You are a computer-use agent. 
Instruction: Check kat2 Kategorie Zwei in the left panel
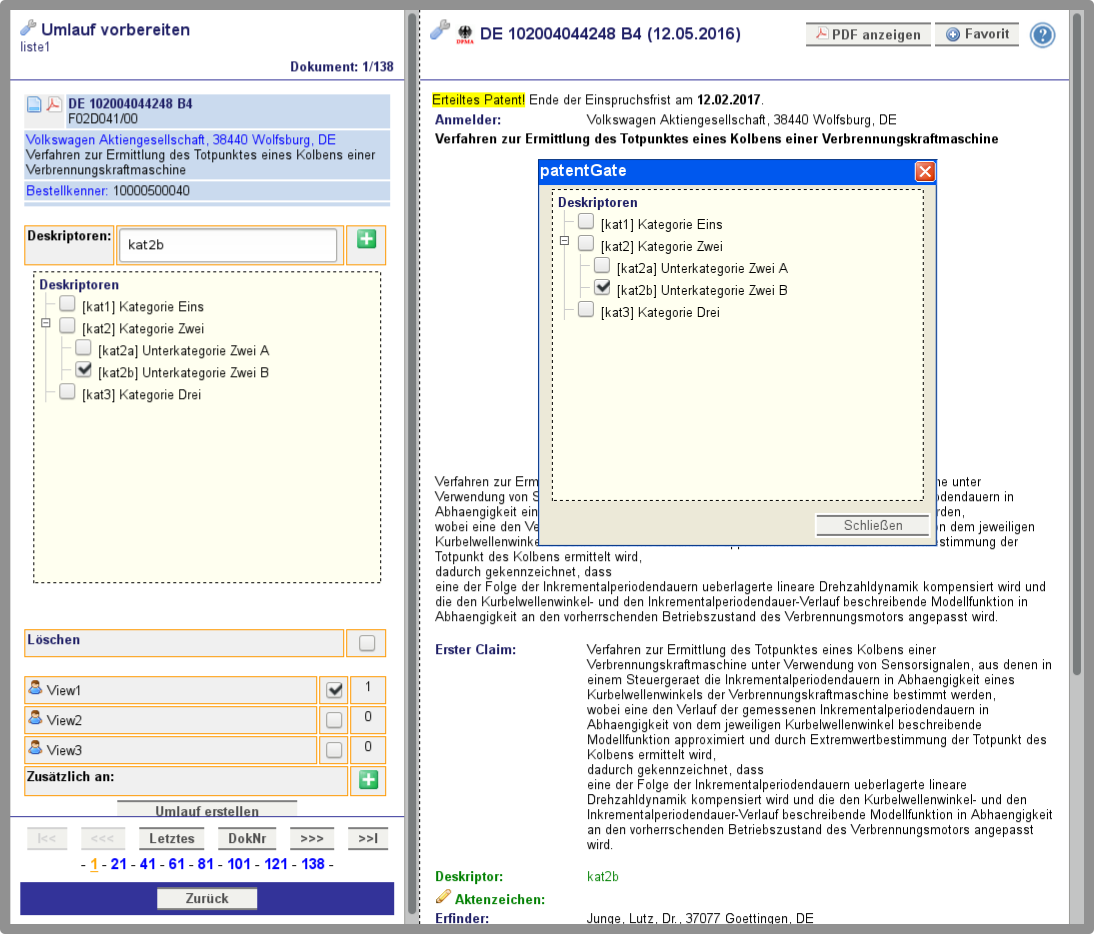click(x=67, y=326)
